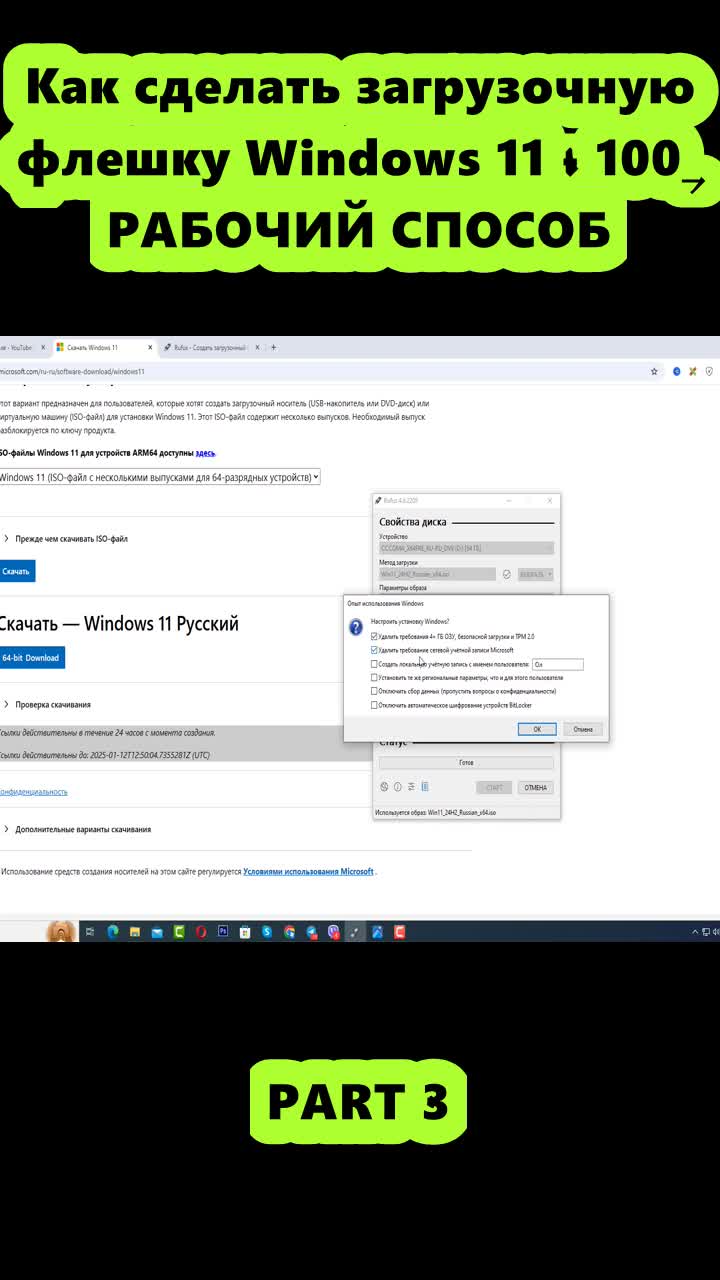Screen dimensions: 720x1280
Task: Open File Explorer from taskbar
Action: [x=135, y=932]
